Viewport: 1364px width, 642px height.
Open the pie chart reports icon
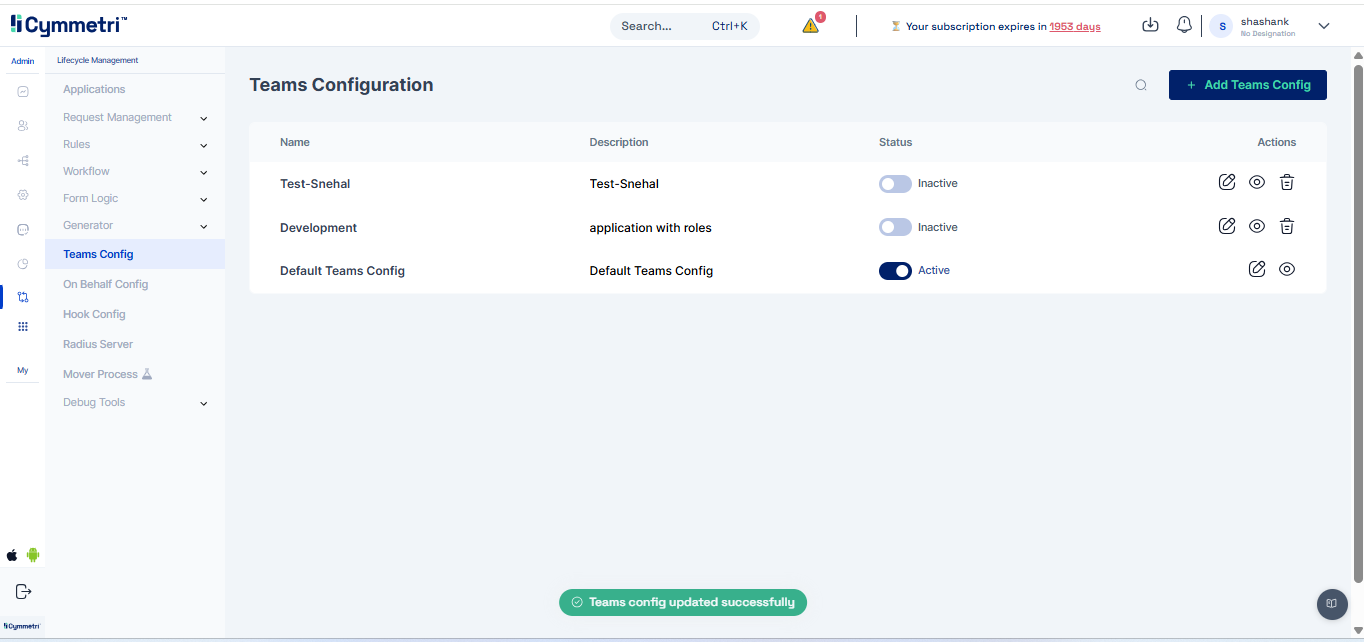click(x=23, y=263)
